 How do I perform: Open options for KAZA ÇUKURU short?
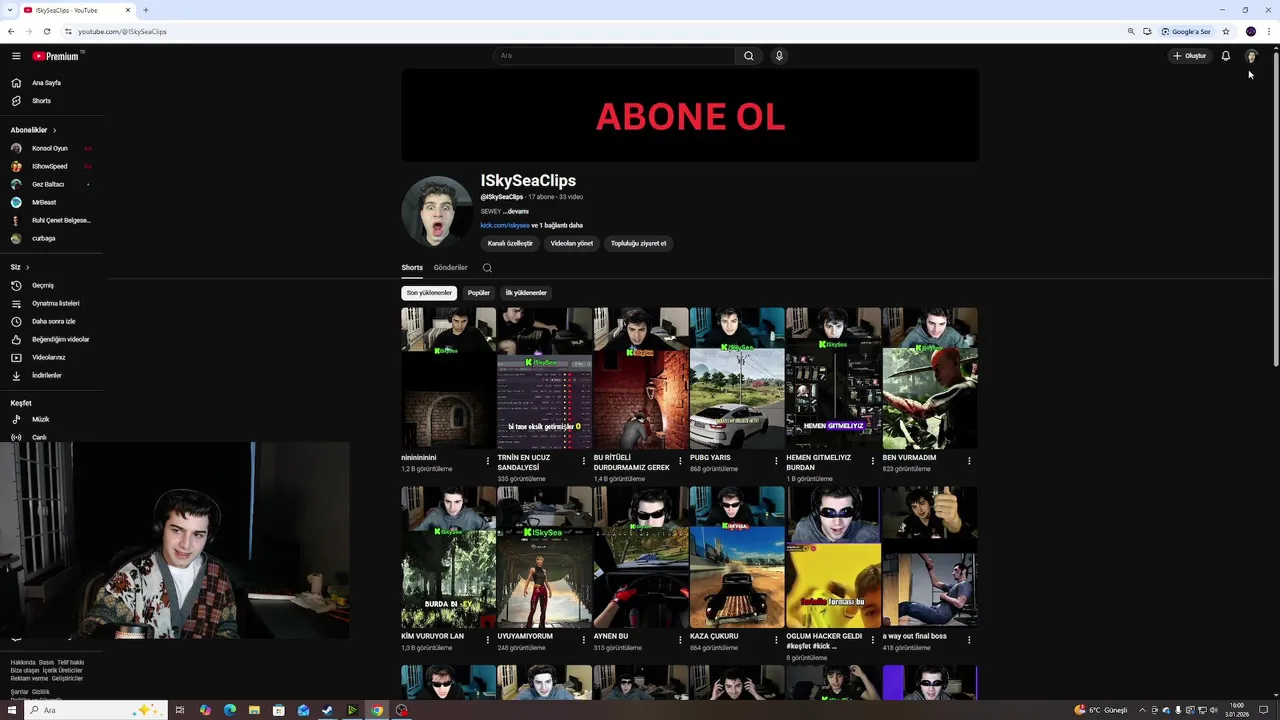pyautogui.click(x=776, y=639)
